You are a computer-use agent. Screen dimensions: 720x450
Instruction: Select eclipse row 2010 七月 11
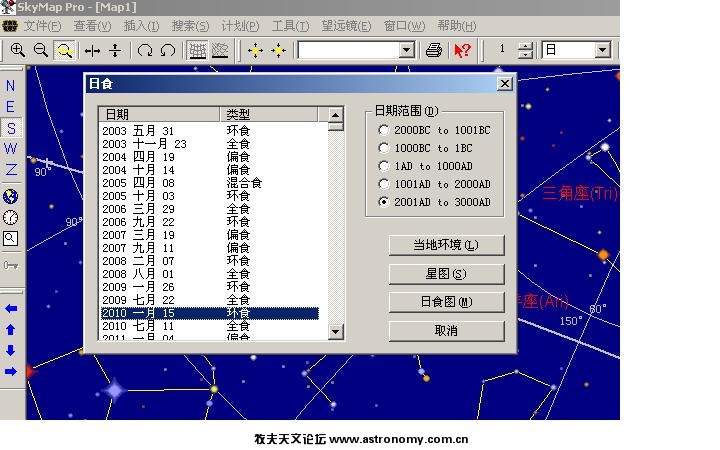pos(209,326)
